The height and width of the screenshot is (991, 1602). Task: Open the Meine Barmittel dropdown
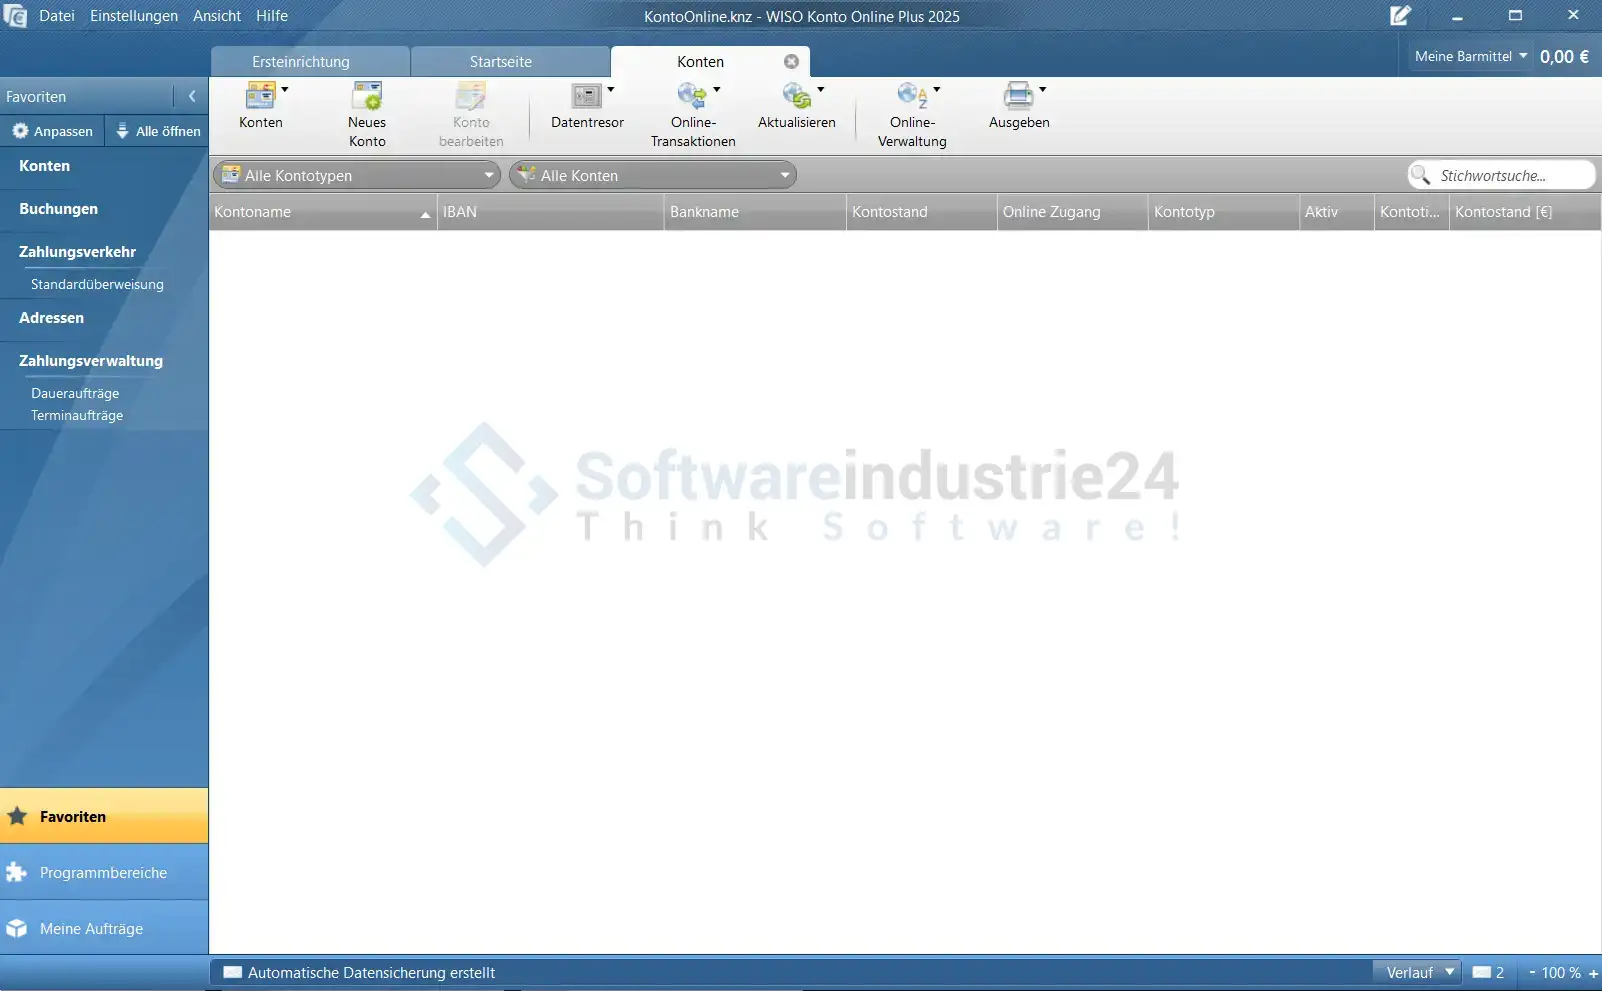tap(1470, 57)
